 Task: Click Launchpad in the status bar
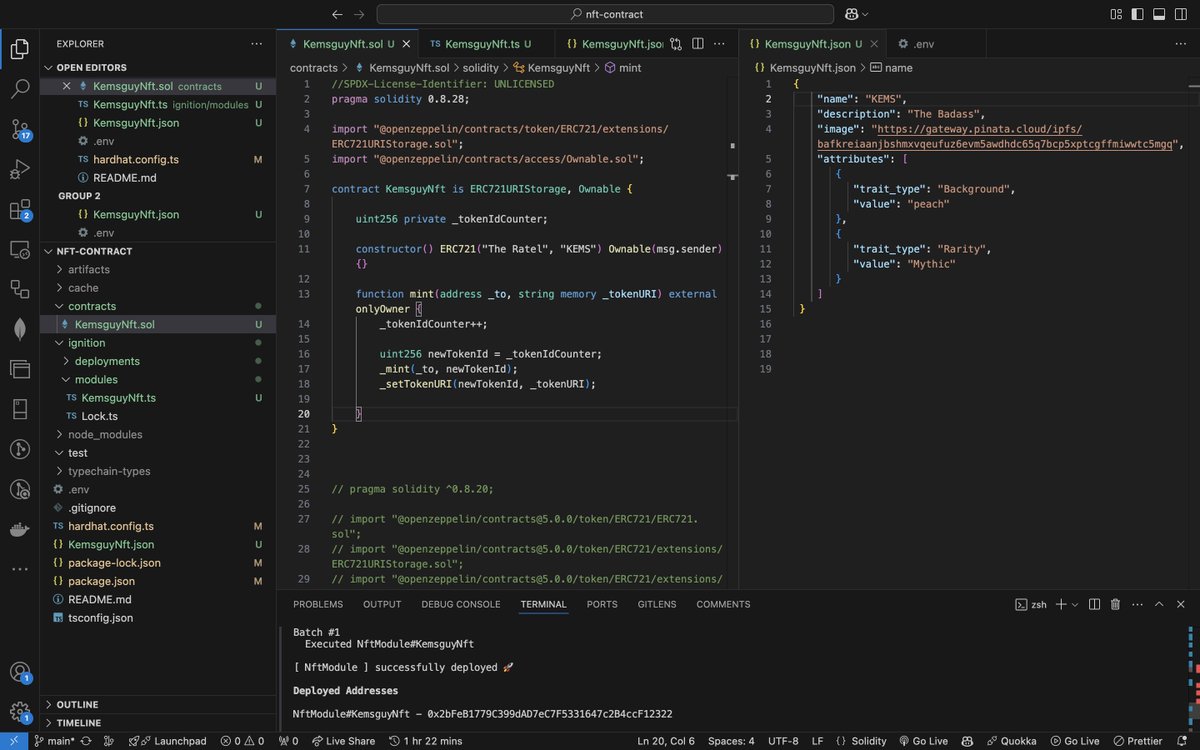click(168, 741)
